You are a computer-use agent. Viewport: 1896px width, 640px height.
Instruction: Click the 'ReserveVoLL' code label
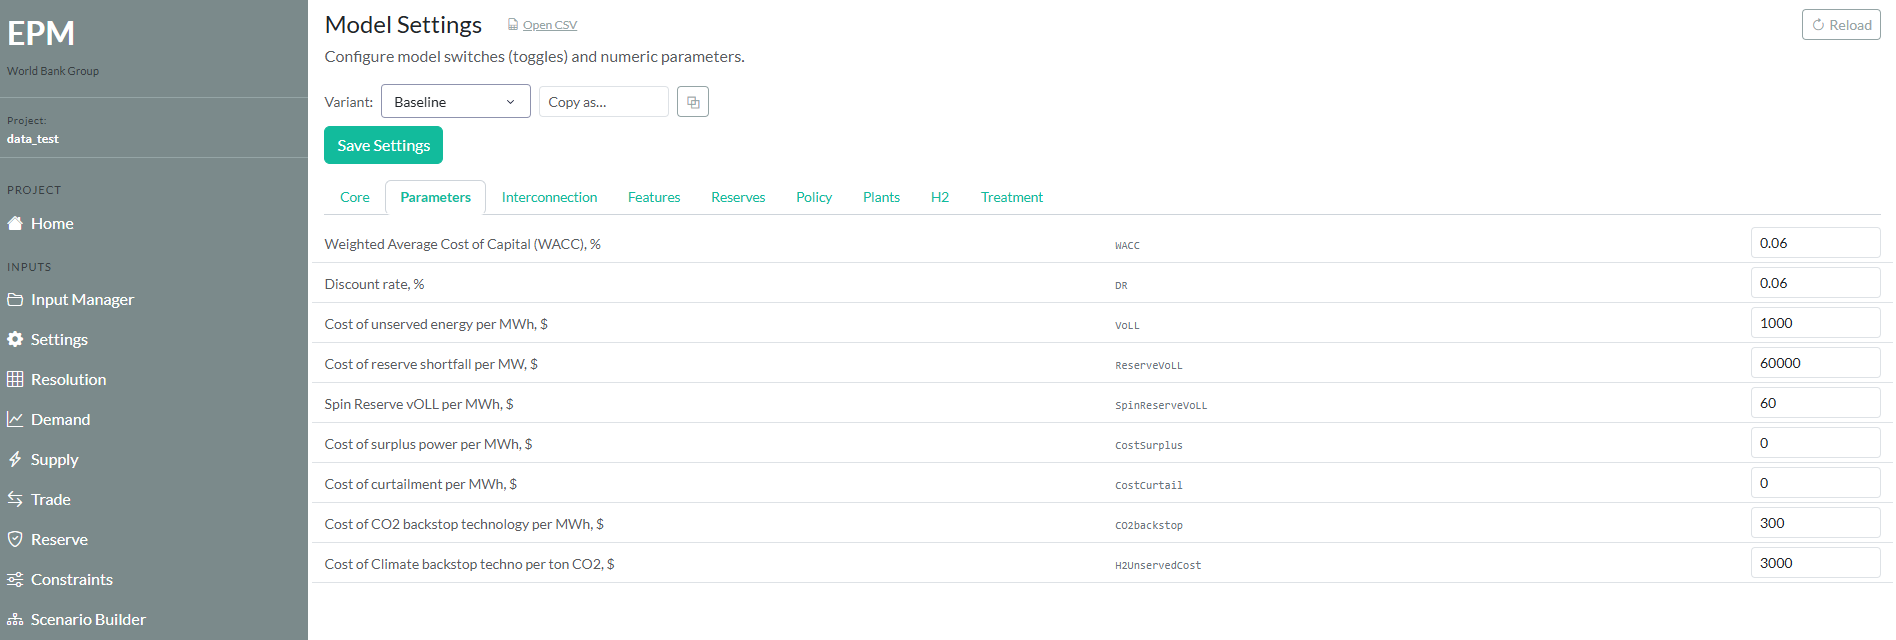1149,365
